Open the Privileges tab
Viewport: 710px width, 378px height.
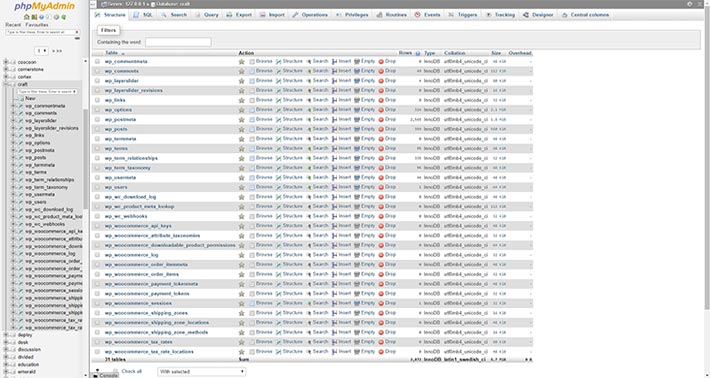pyautogui.click(x=352, y=15)
